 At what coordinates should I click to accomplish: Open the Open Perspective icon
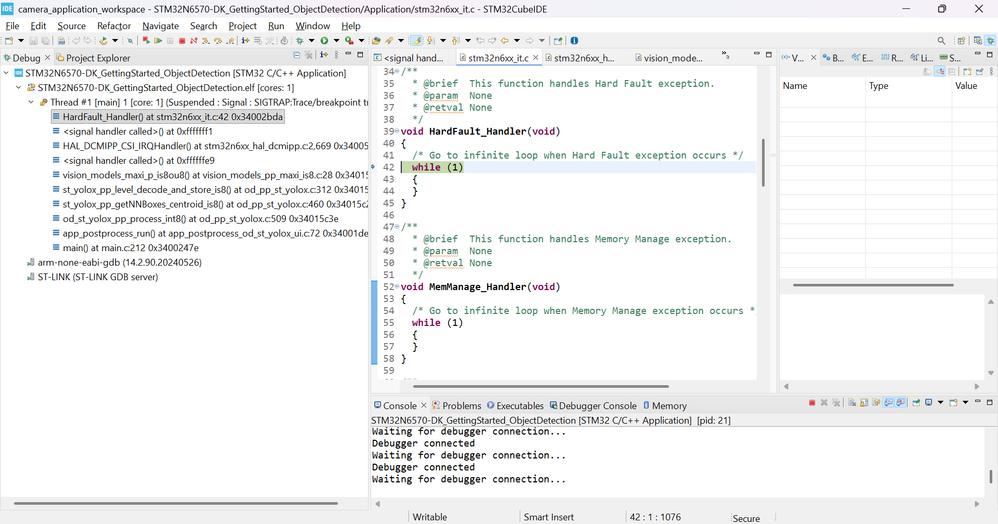961,41
